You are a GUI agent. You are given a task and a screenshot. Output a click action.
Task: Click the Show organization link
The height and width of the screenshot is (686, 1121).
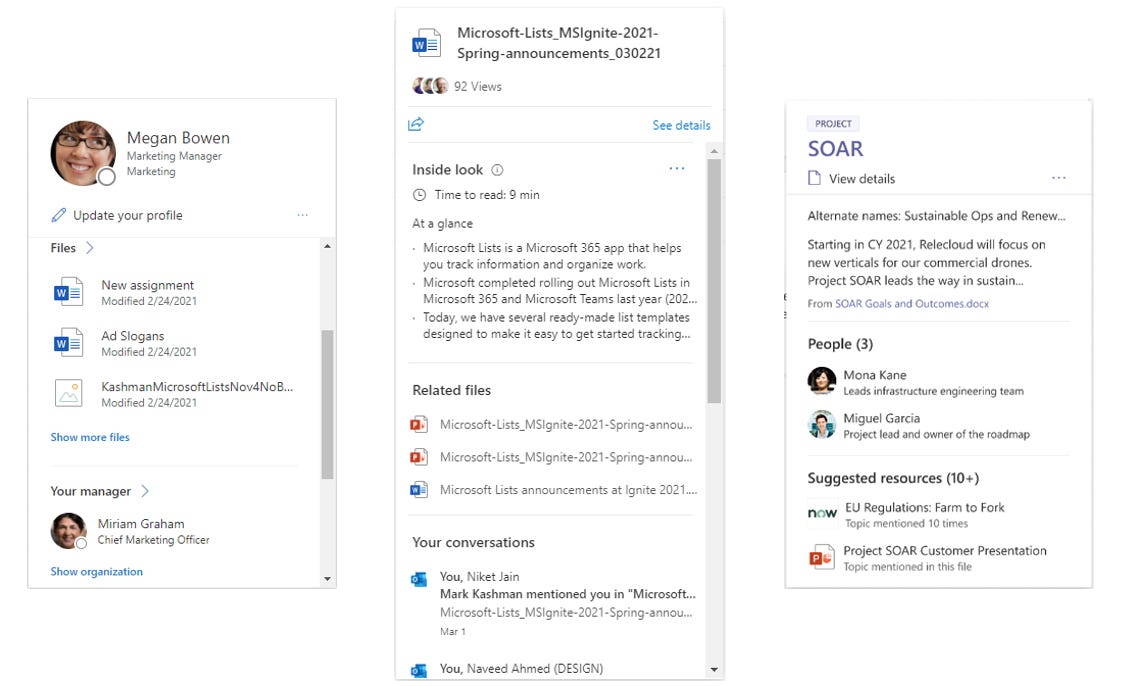97,572
